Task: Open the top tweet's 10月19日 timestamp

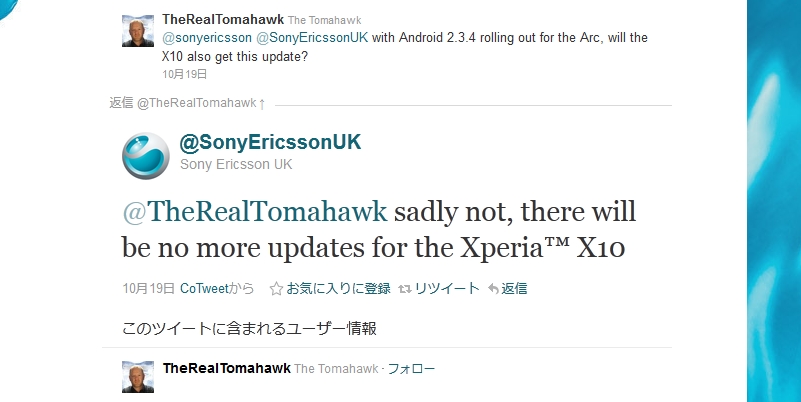Action: click(x=184, y=73)
